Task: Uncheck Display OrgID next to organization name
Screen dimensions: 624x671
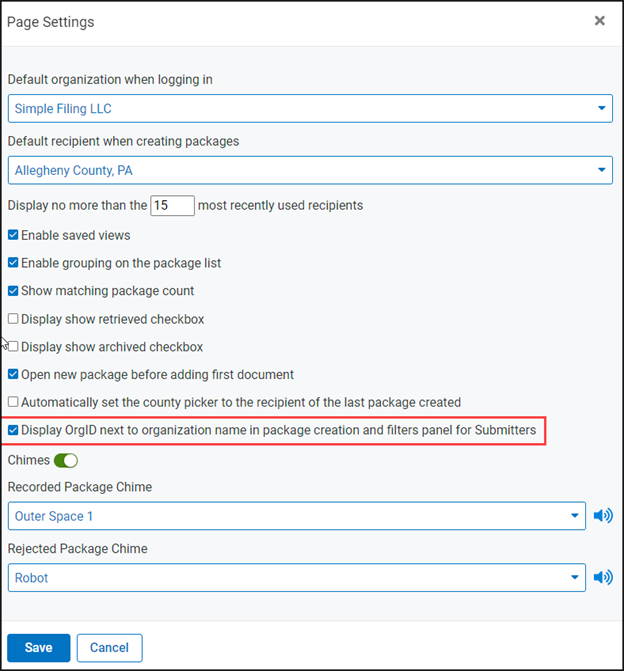Action: 13,430
